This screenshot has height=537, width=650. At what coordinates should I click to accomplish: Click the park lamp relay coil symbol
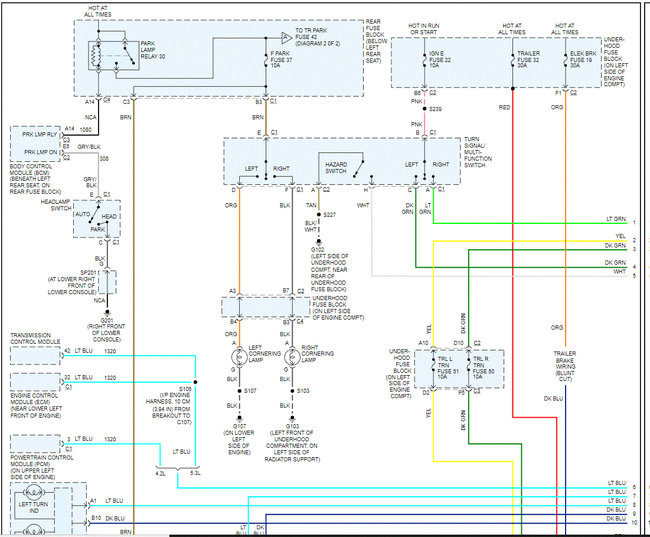[97, 55]
